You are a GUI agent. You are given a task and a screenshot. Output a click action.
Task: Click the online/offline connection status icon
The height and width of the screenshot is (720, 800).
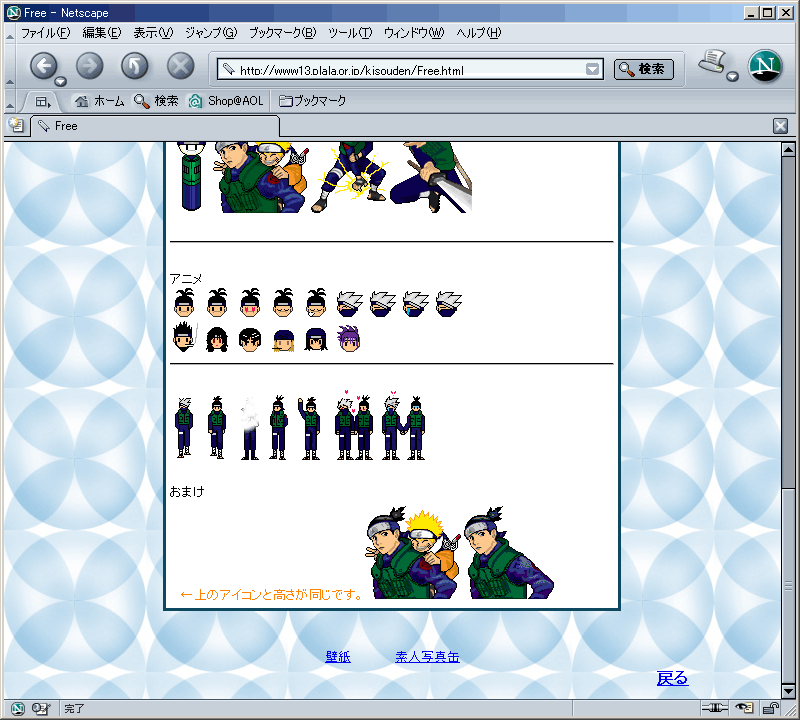714,708
